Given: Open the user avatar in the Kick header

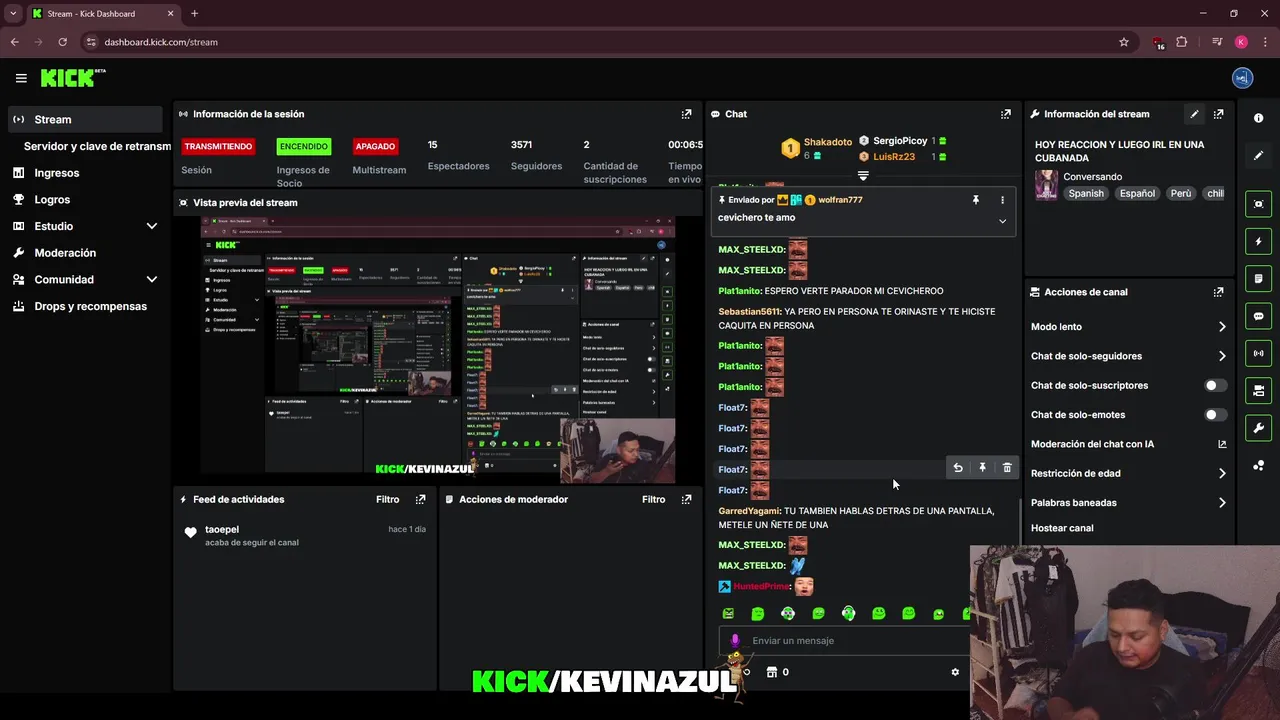Looking at the screenshot, I should tap(1242, 78).
